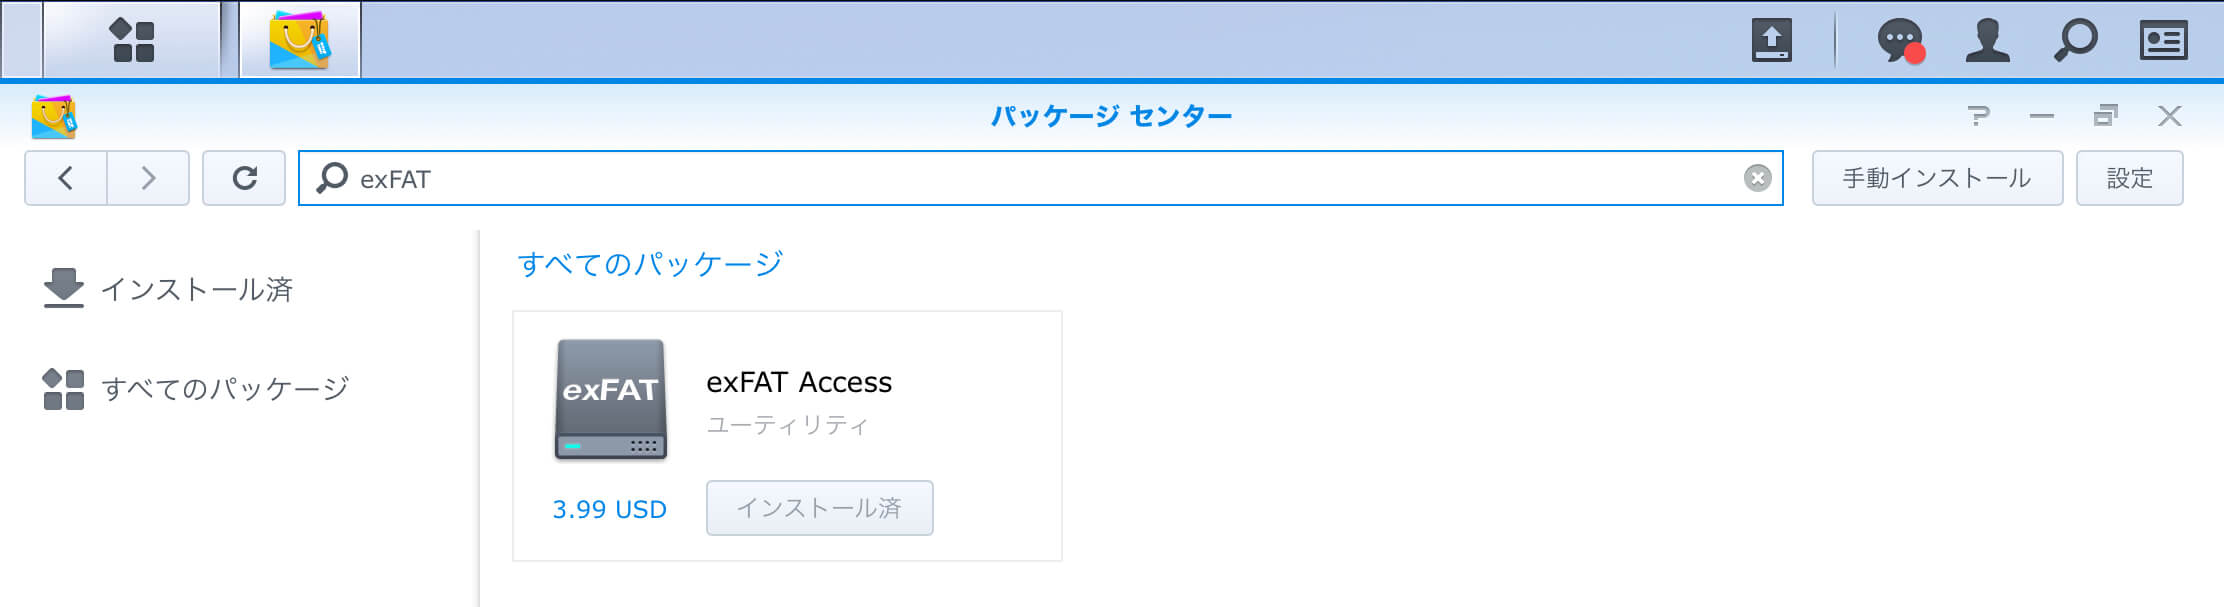The image size is (2224, 607).
Task: Select すべてのパッケージ in the sidebar
Action: point(196,388)
